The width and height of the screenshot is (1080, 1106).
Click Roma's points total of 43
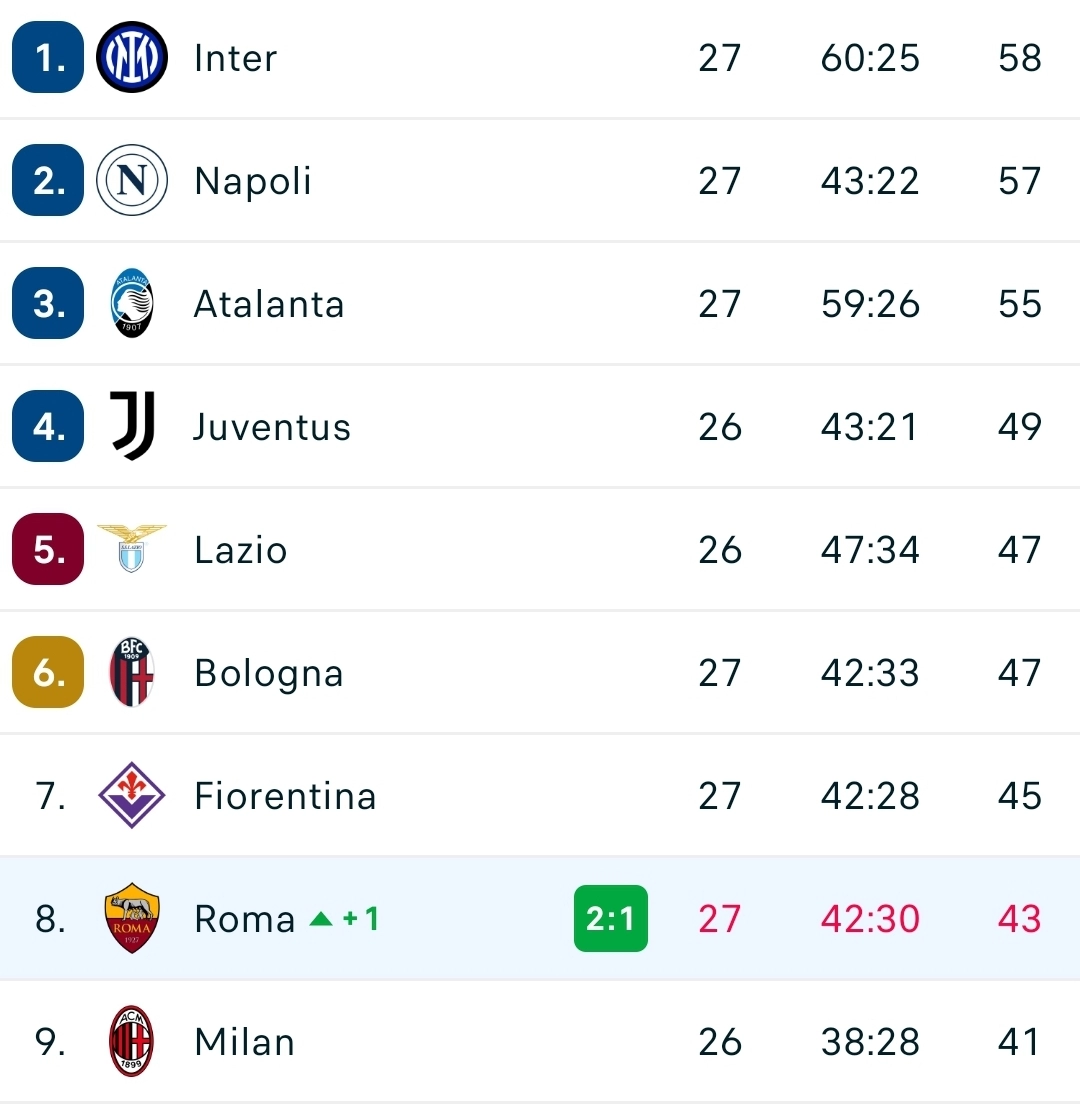1018,919
